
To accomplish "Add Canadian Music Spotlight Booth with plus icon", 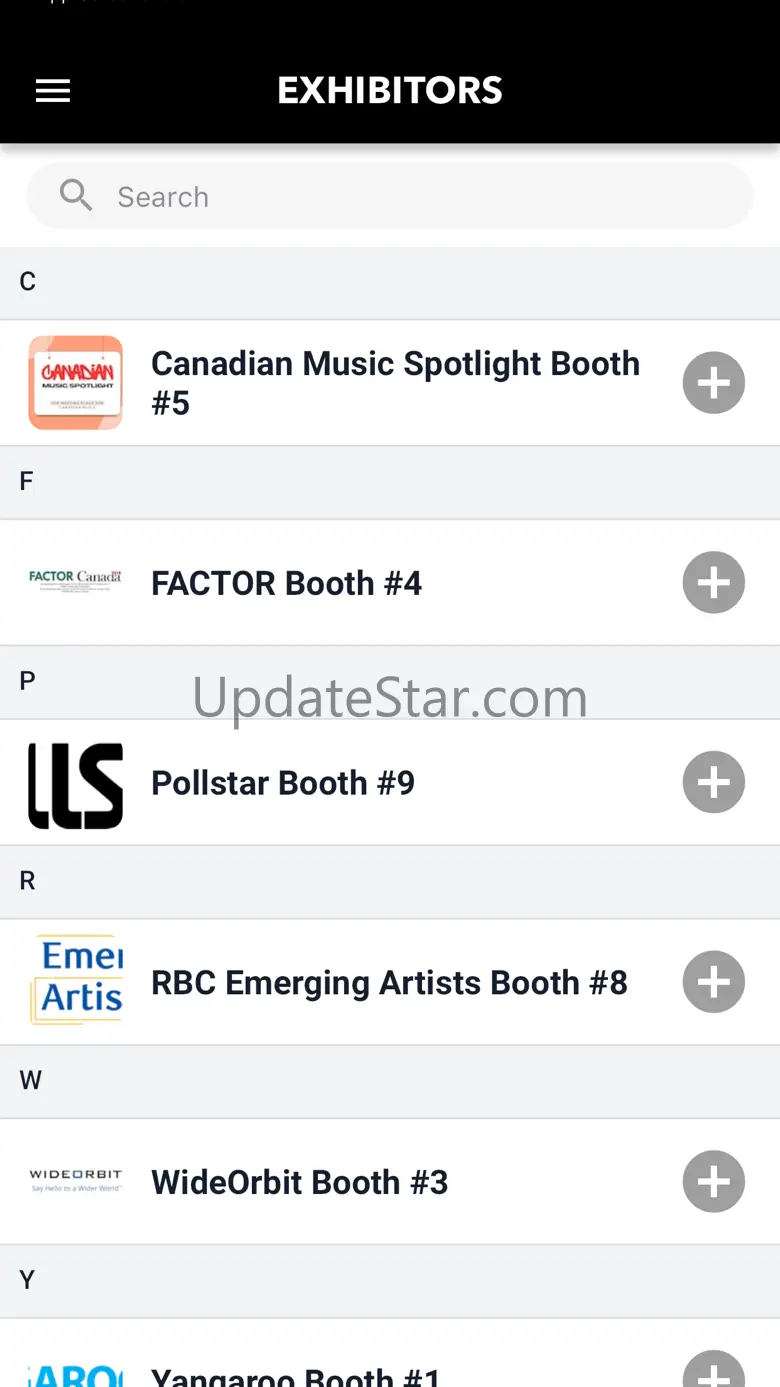I will [714, 383].
